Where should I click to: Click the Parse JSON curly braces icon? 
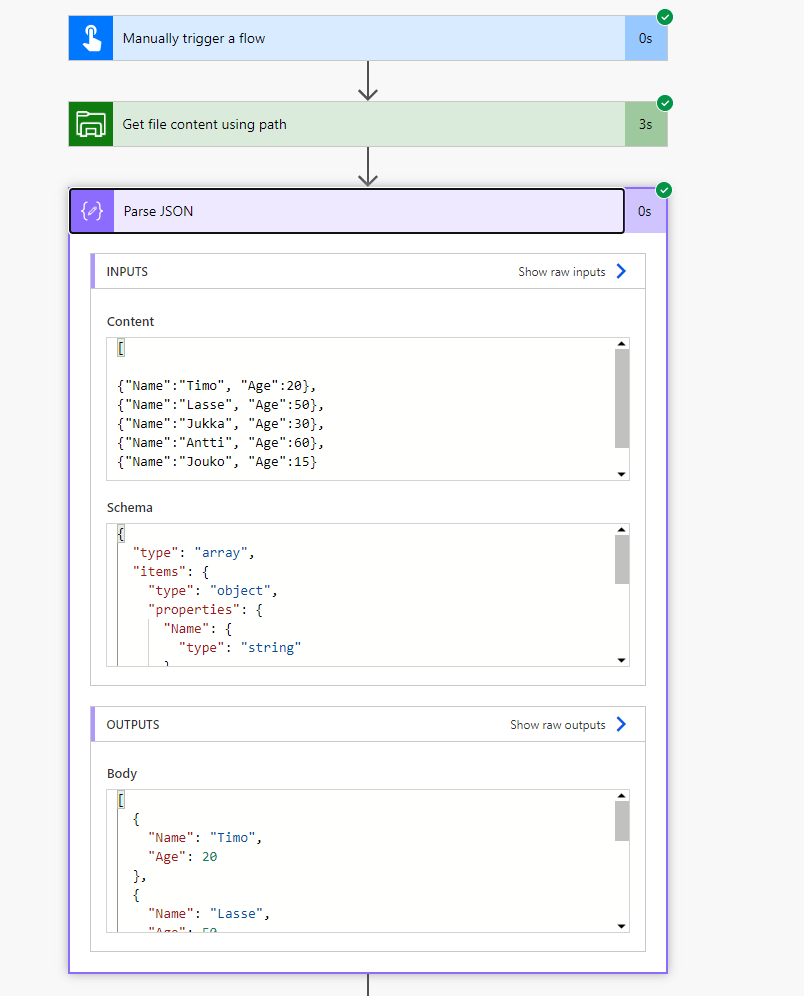click(92, 211)
